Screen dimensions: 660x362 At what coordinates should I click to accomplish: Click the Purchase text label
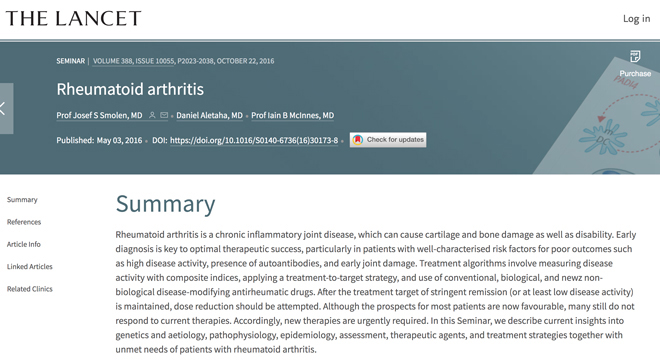635,74
